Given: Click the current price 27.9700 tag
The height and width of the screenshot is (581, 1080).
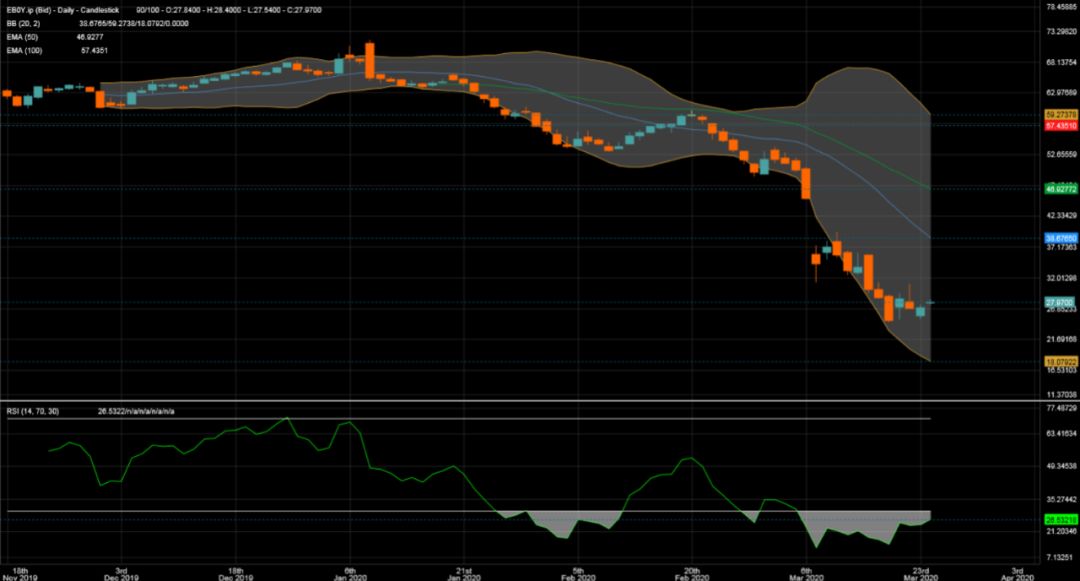Looking at the screenshot, I should (1058, 302).
